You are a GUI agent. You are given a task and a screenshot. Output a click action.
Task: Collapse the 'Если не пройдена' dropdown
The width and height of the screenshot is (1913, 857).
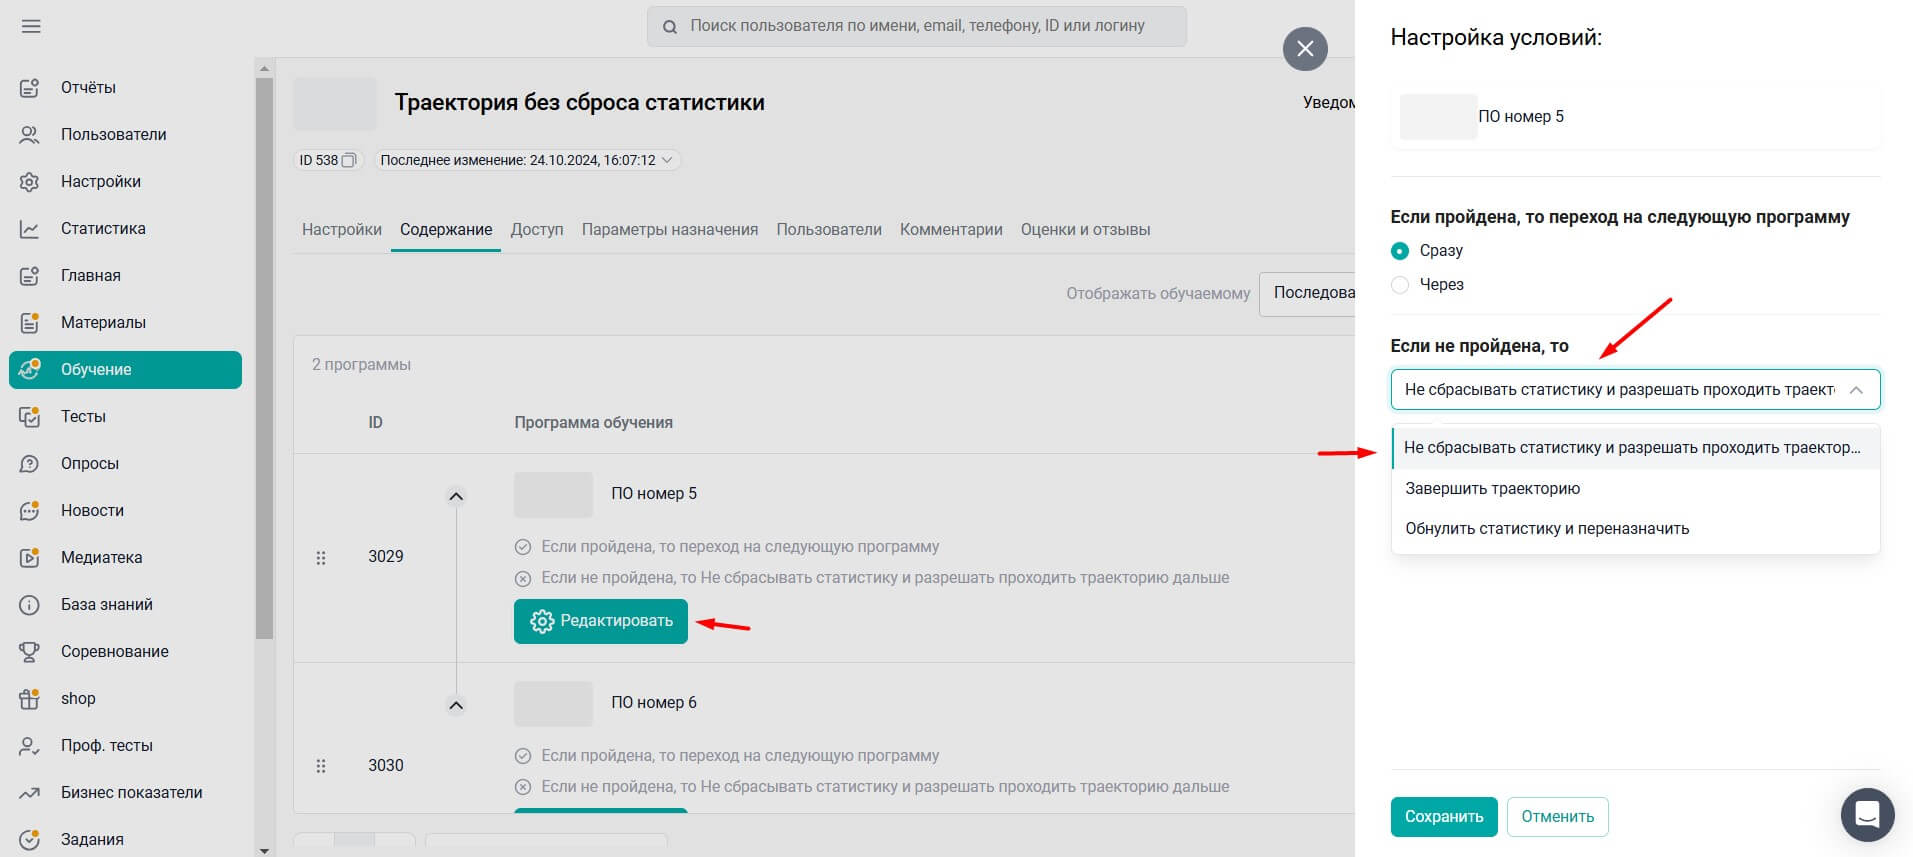[1856, 390]
